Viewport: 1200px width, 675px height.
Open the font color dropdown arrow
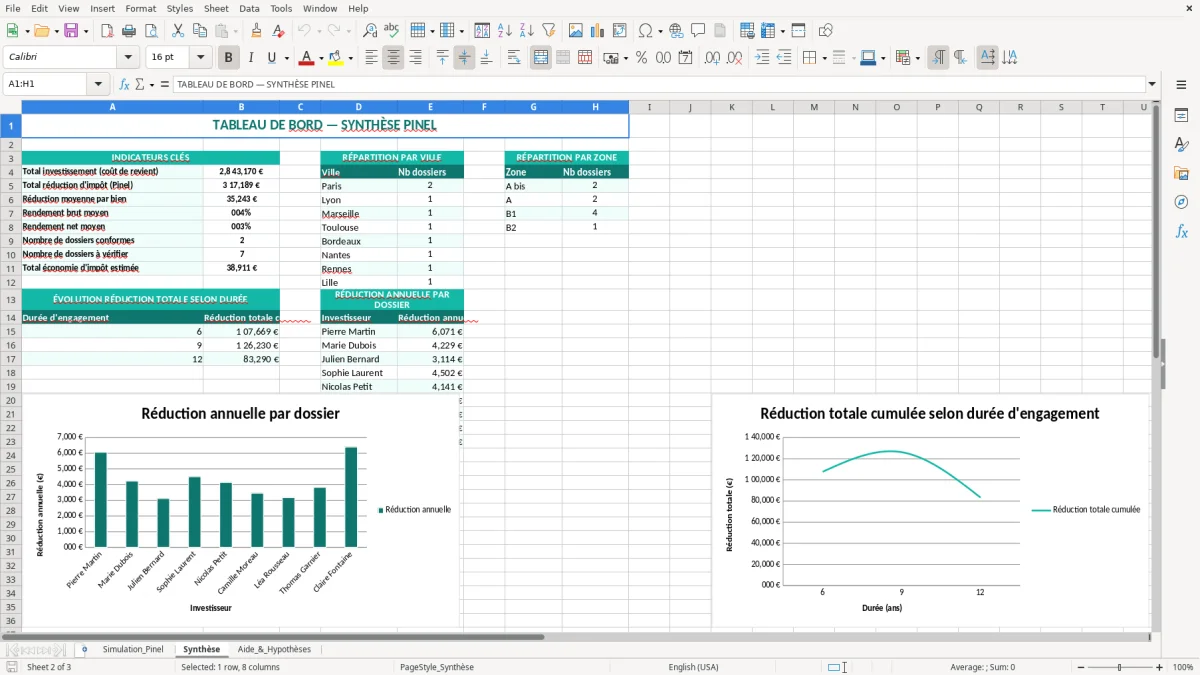[x=320, y=58]
